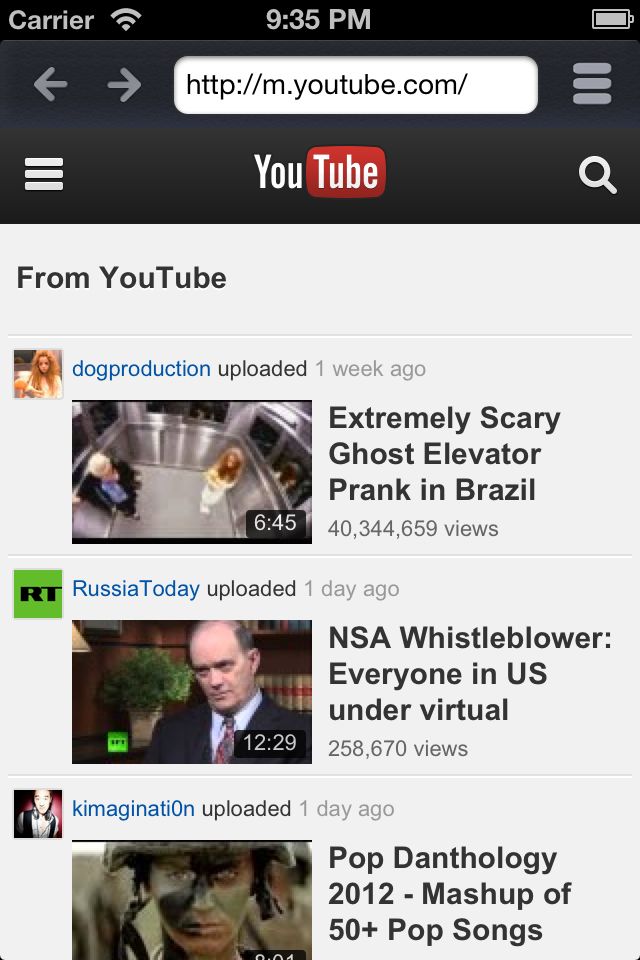Open dogproduction channel link
Viewport: 640px width, 960px height.
pos(141,369)
